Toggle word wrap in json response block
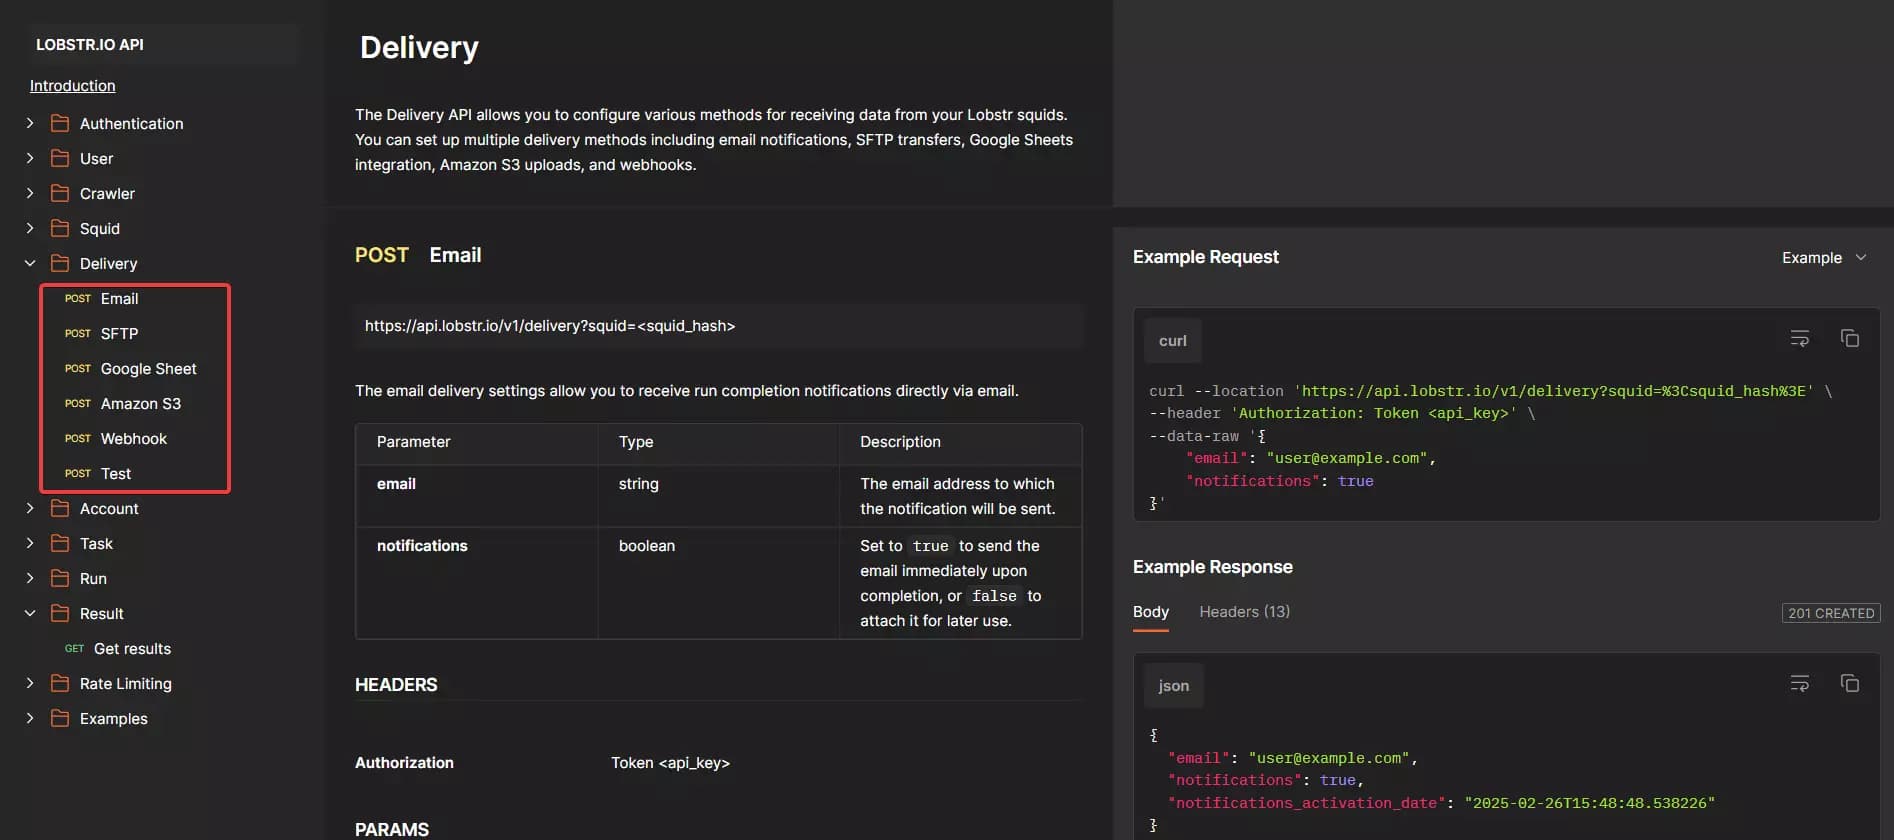The height and width of the screenshot is (840, 1894). tap(1799, 684)
